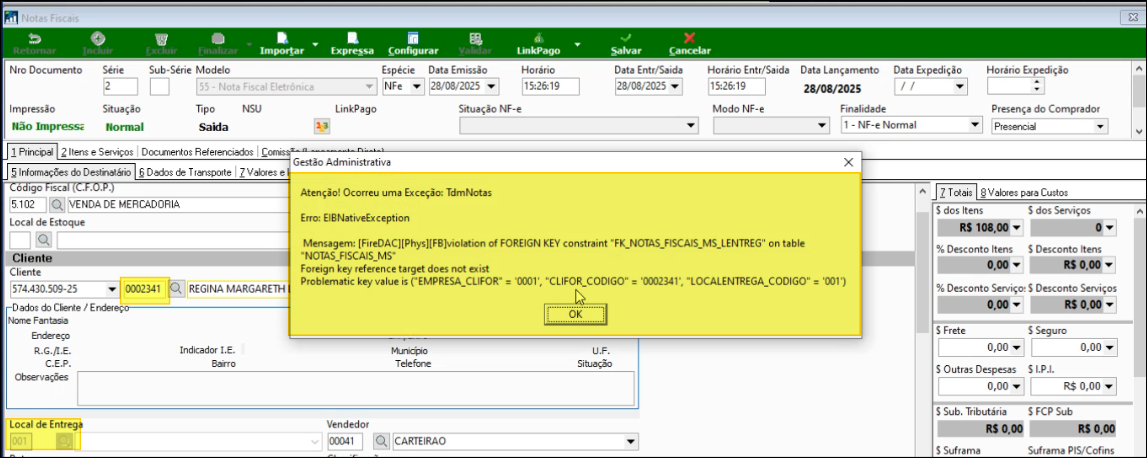Search Código Fiscal with magnifier icon
This screenshot has width=1147, height=458.
pyautogui.click(x=56, y=204)
